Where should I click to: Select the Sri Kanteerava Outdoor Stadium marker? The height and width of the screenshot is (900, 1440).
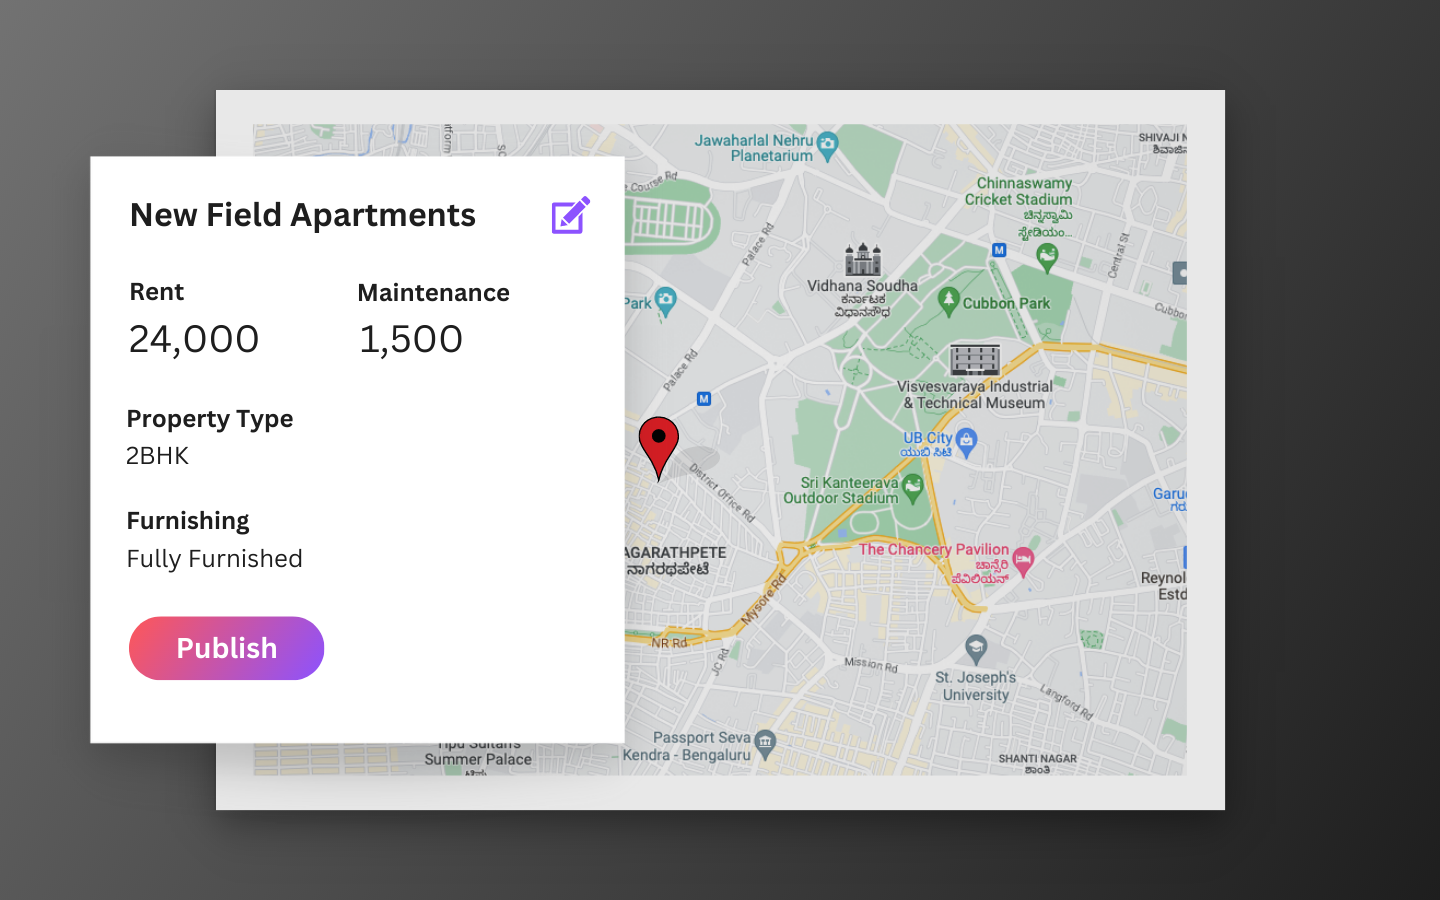(912, 488)
